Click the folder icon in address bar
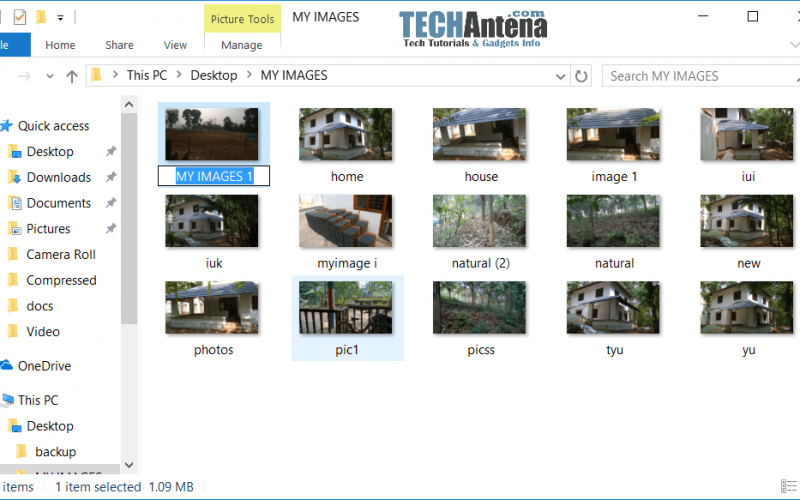 point(96,76)
